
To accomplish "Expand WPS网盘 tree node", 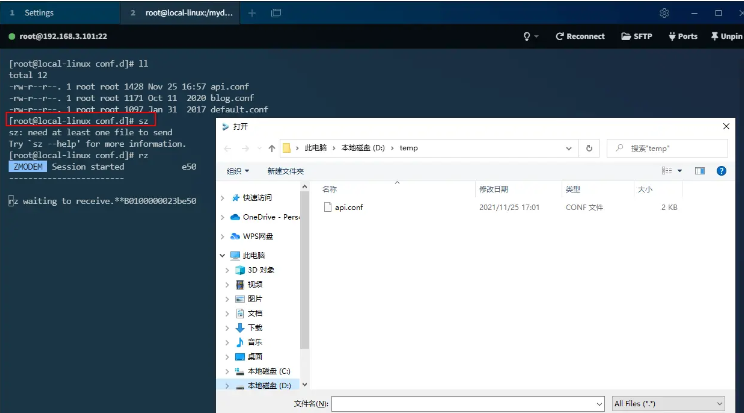I will click(x=223, y=236).
